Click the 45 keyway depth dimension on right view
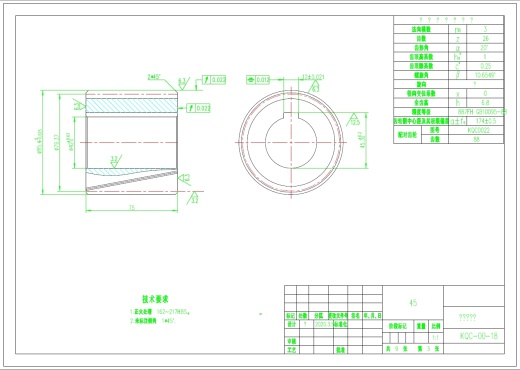Screen dimensions: 520x370 [x=362, y=140]
